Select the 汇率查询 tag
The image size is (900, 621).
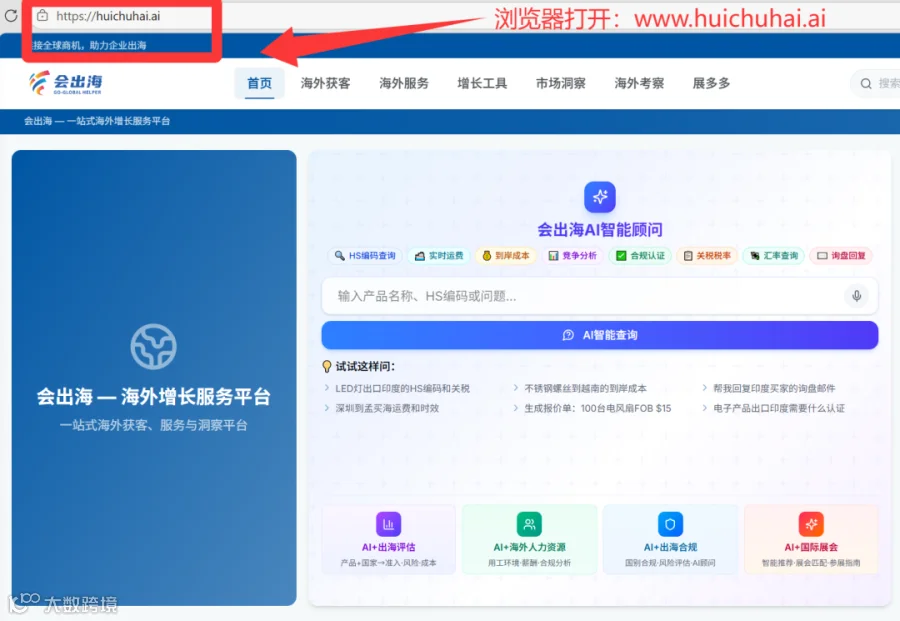point(774,255)
